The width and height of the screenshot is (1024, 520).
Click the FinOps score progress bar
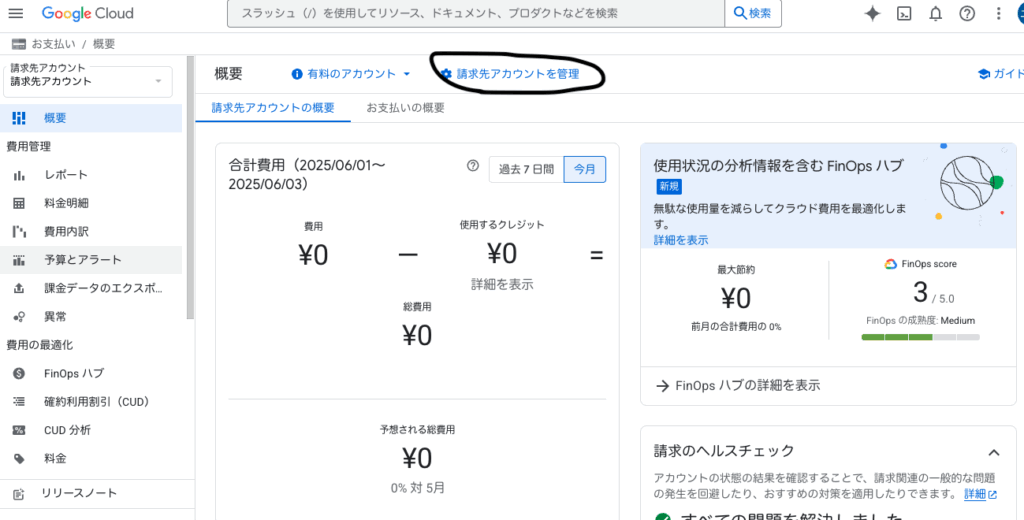[920, 337]
